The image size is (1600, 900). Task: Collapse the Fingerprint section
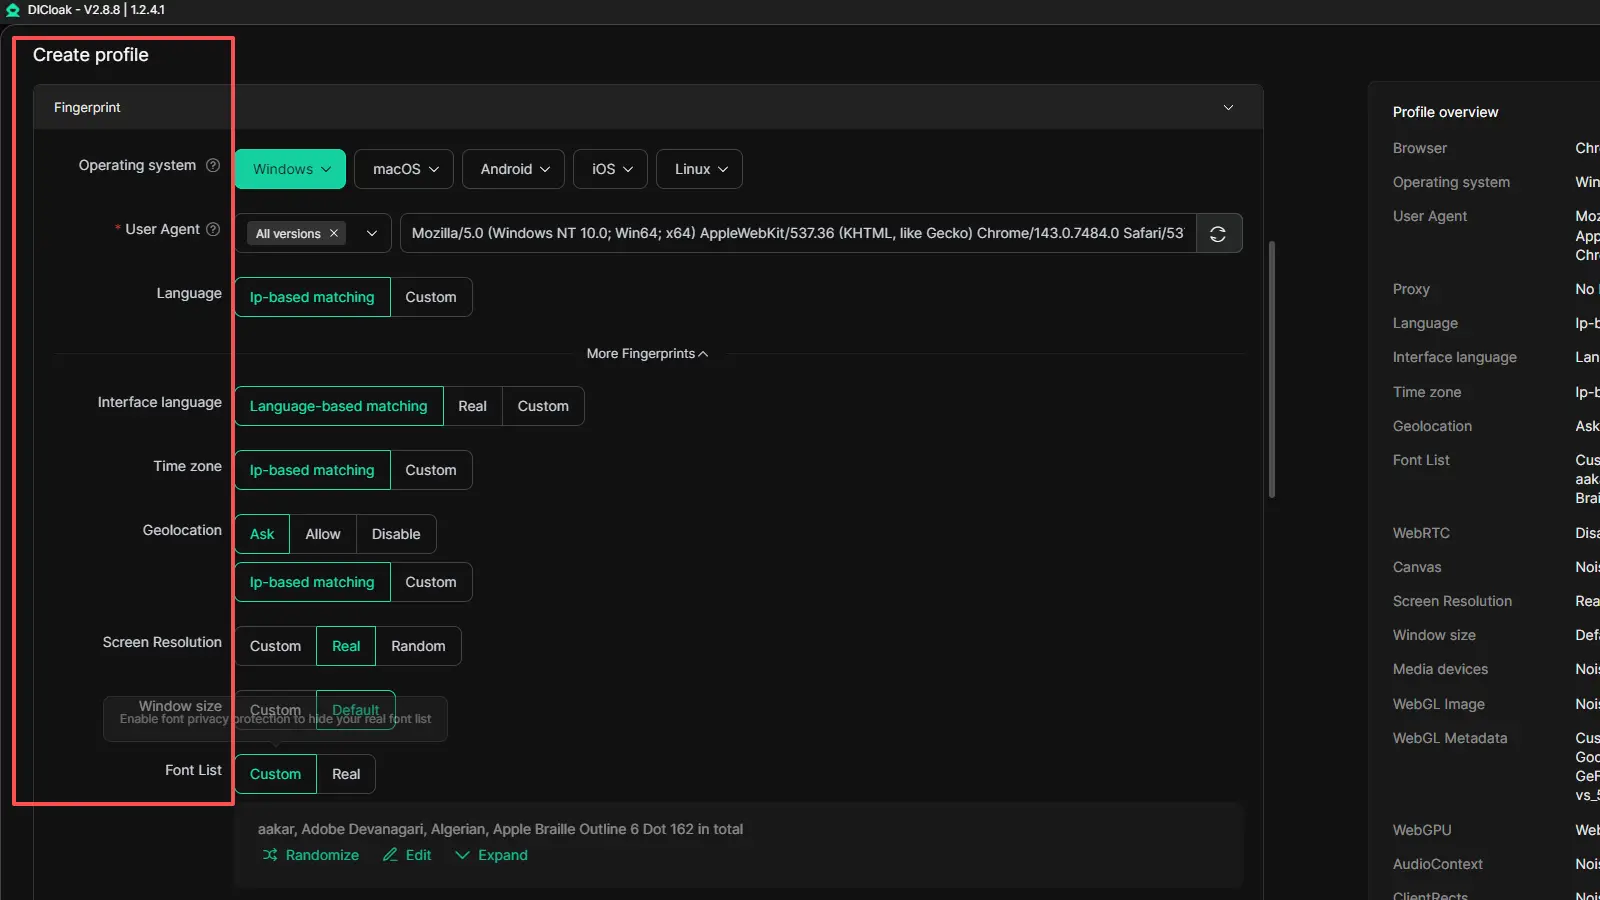pos(1228,108)
